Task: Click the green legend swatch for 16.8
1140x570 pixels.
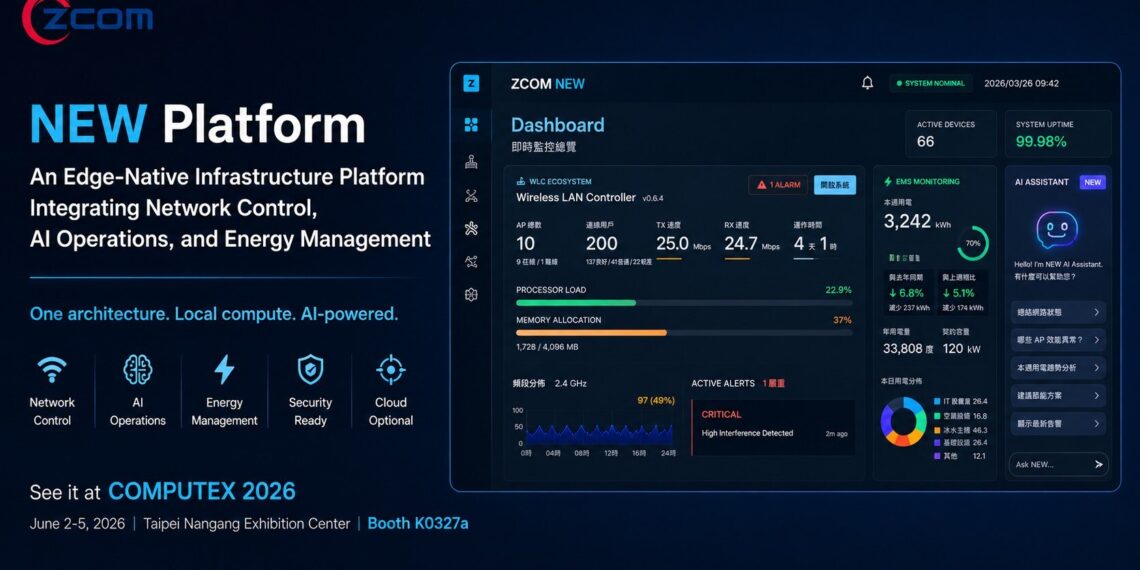Action: click(936, 416)
